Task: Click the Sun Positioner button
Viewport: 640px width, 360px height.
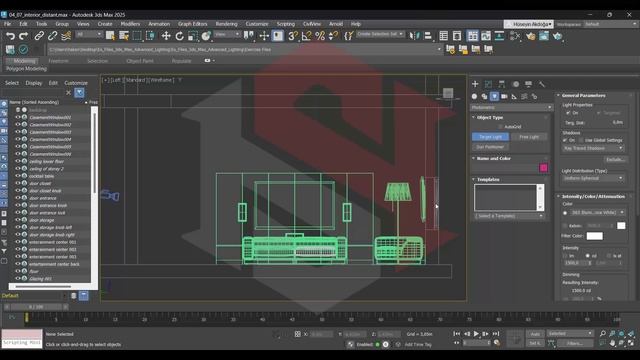Action: point(491,147)
